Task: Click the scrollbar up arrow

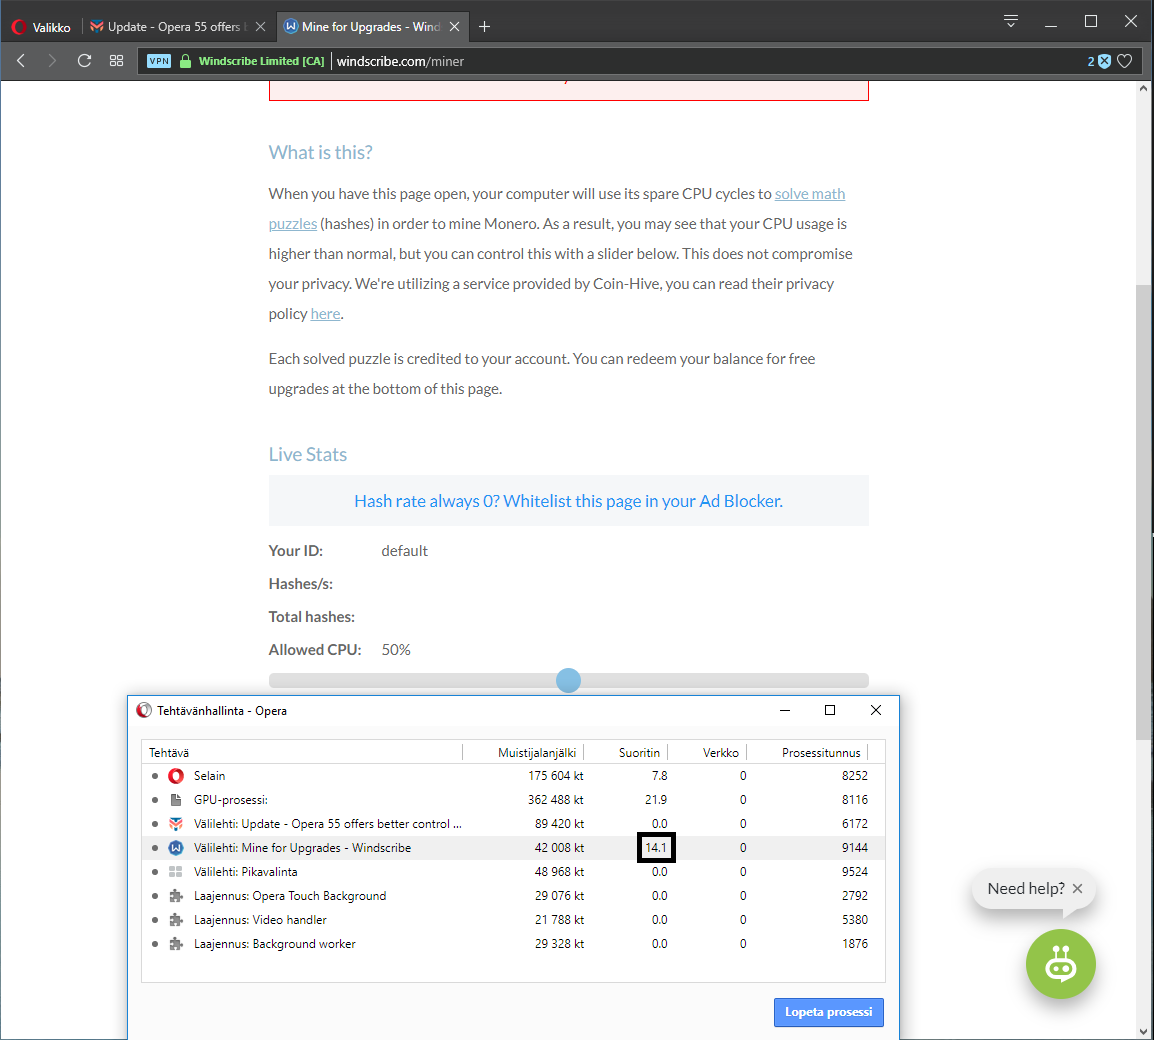Action: click(x=1143, y=88)
